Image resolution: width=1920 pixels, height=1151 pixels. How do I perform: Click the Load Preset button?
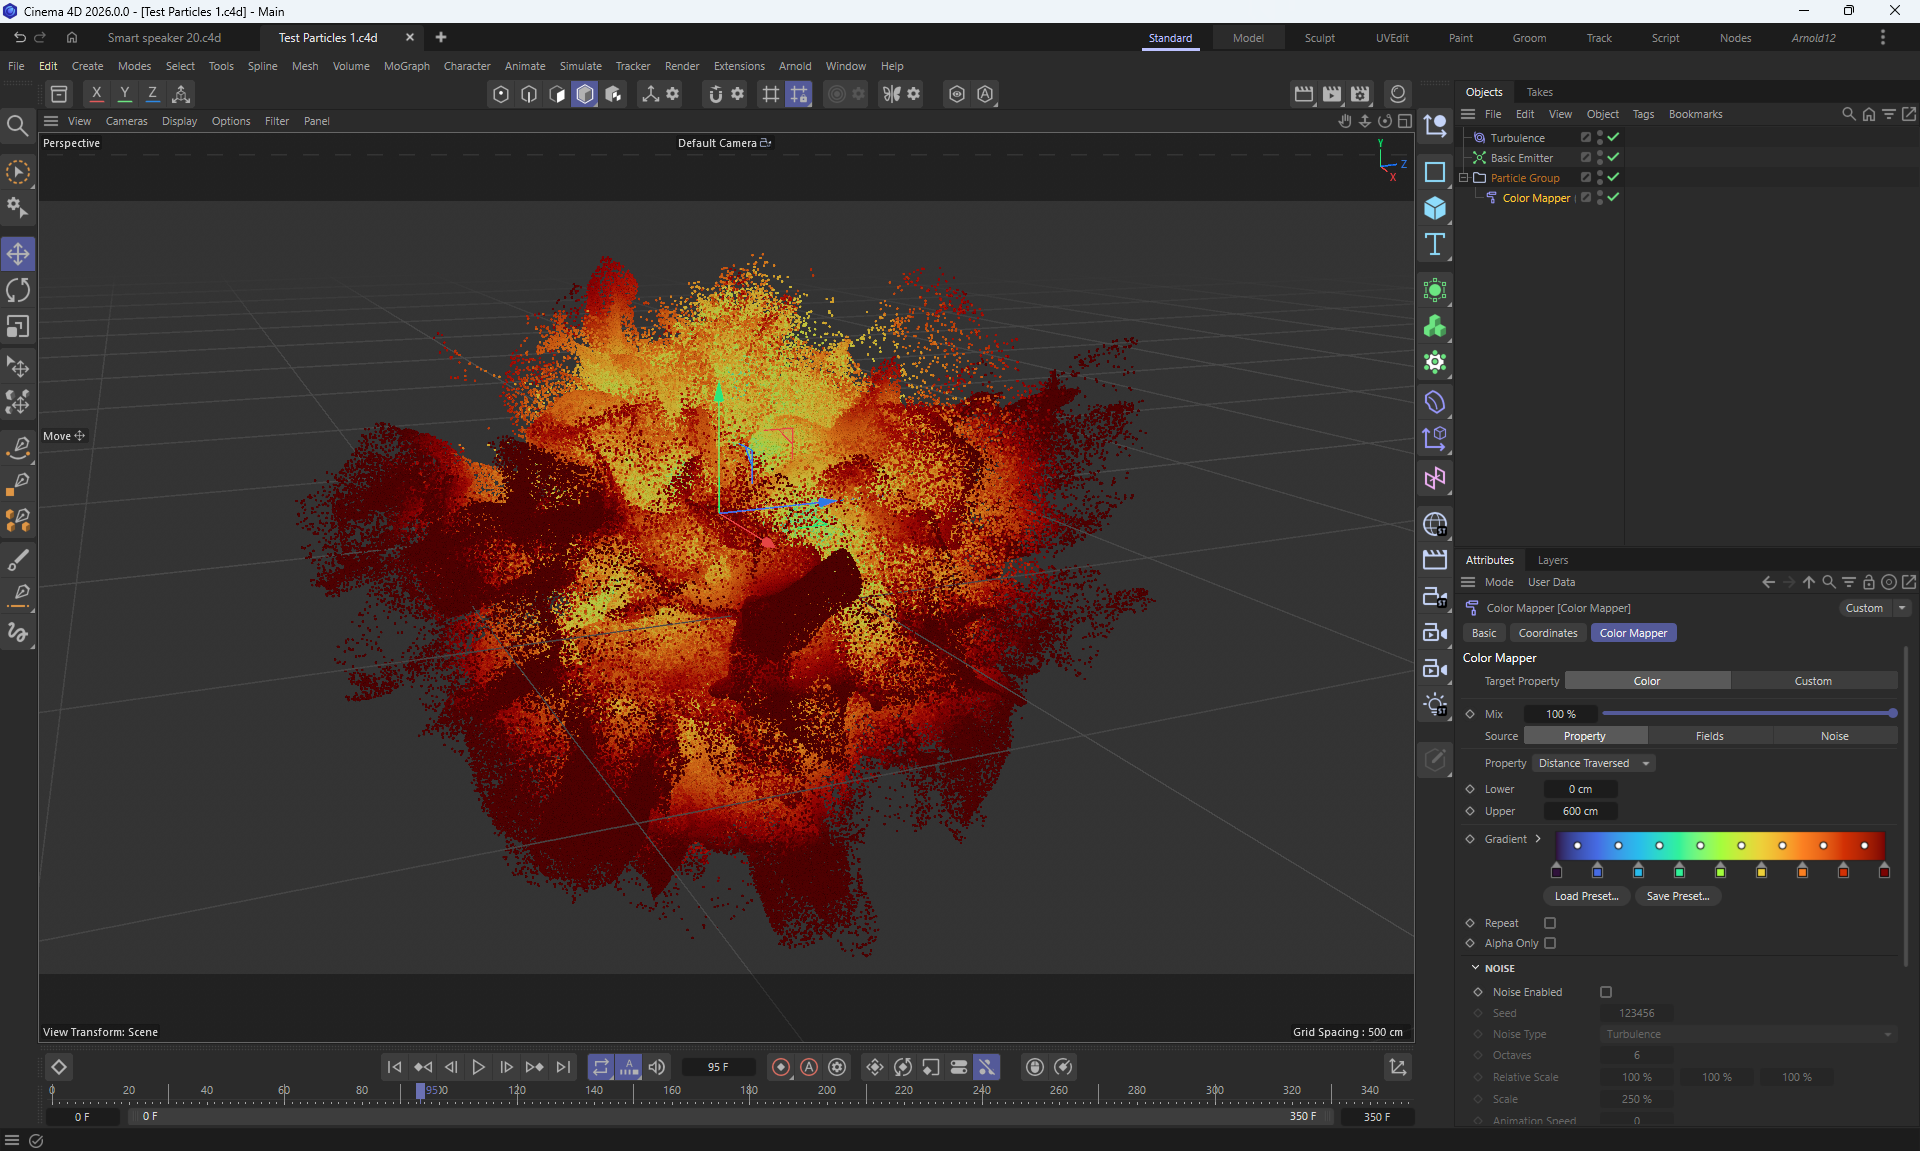1586,896
